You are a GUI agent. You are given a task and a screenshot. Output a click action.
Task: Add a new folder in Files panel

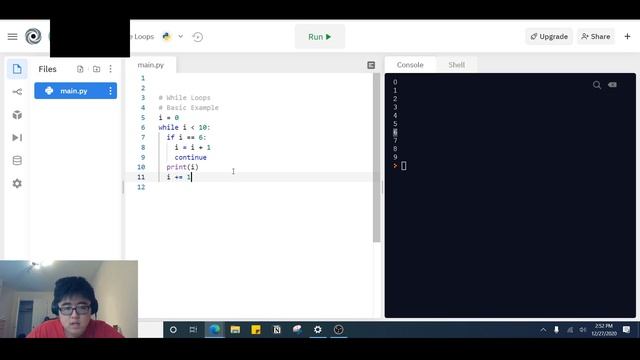click(x=96, y=69)
